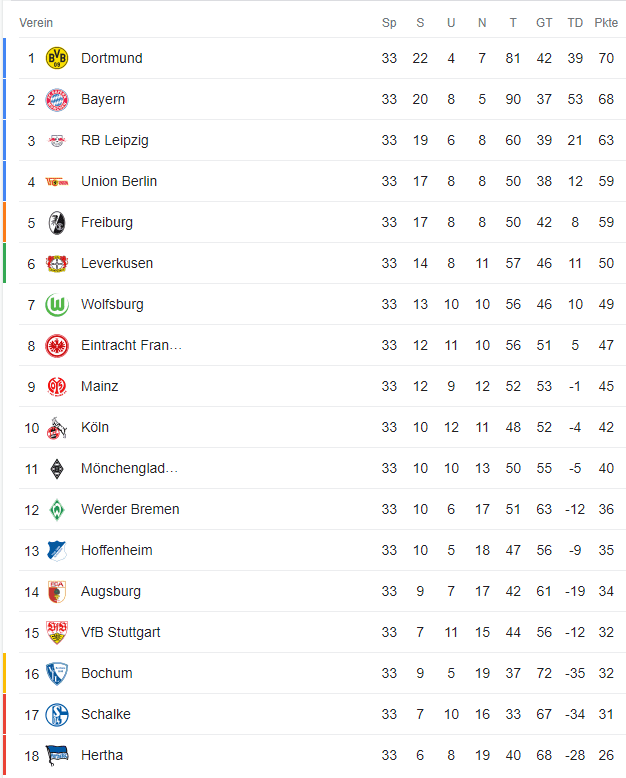Click the Bayern club logo
The width and height of the screenshot is (626, 778).
point(57,100)
